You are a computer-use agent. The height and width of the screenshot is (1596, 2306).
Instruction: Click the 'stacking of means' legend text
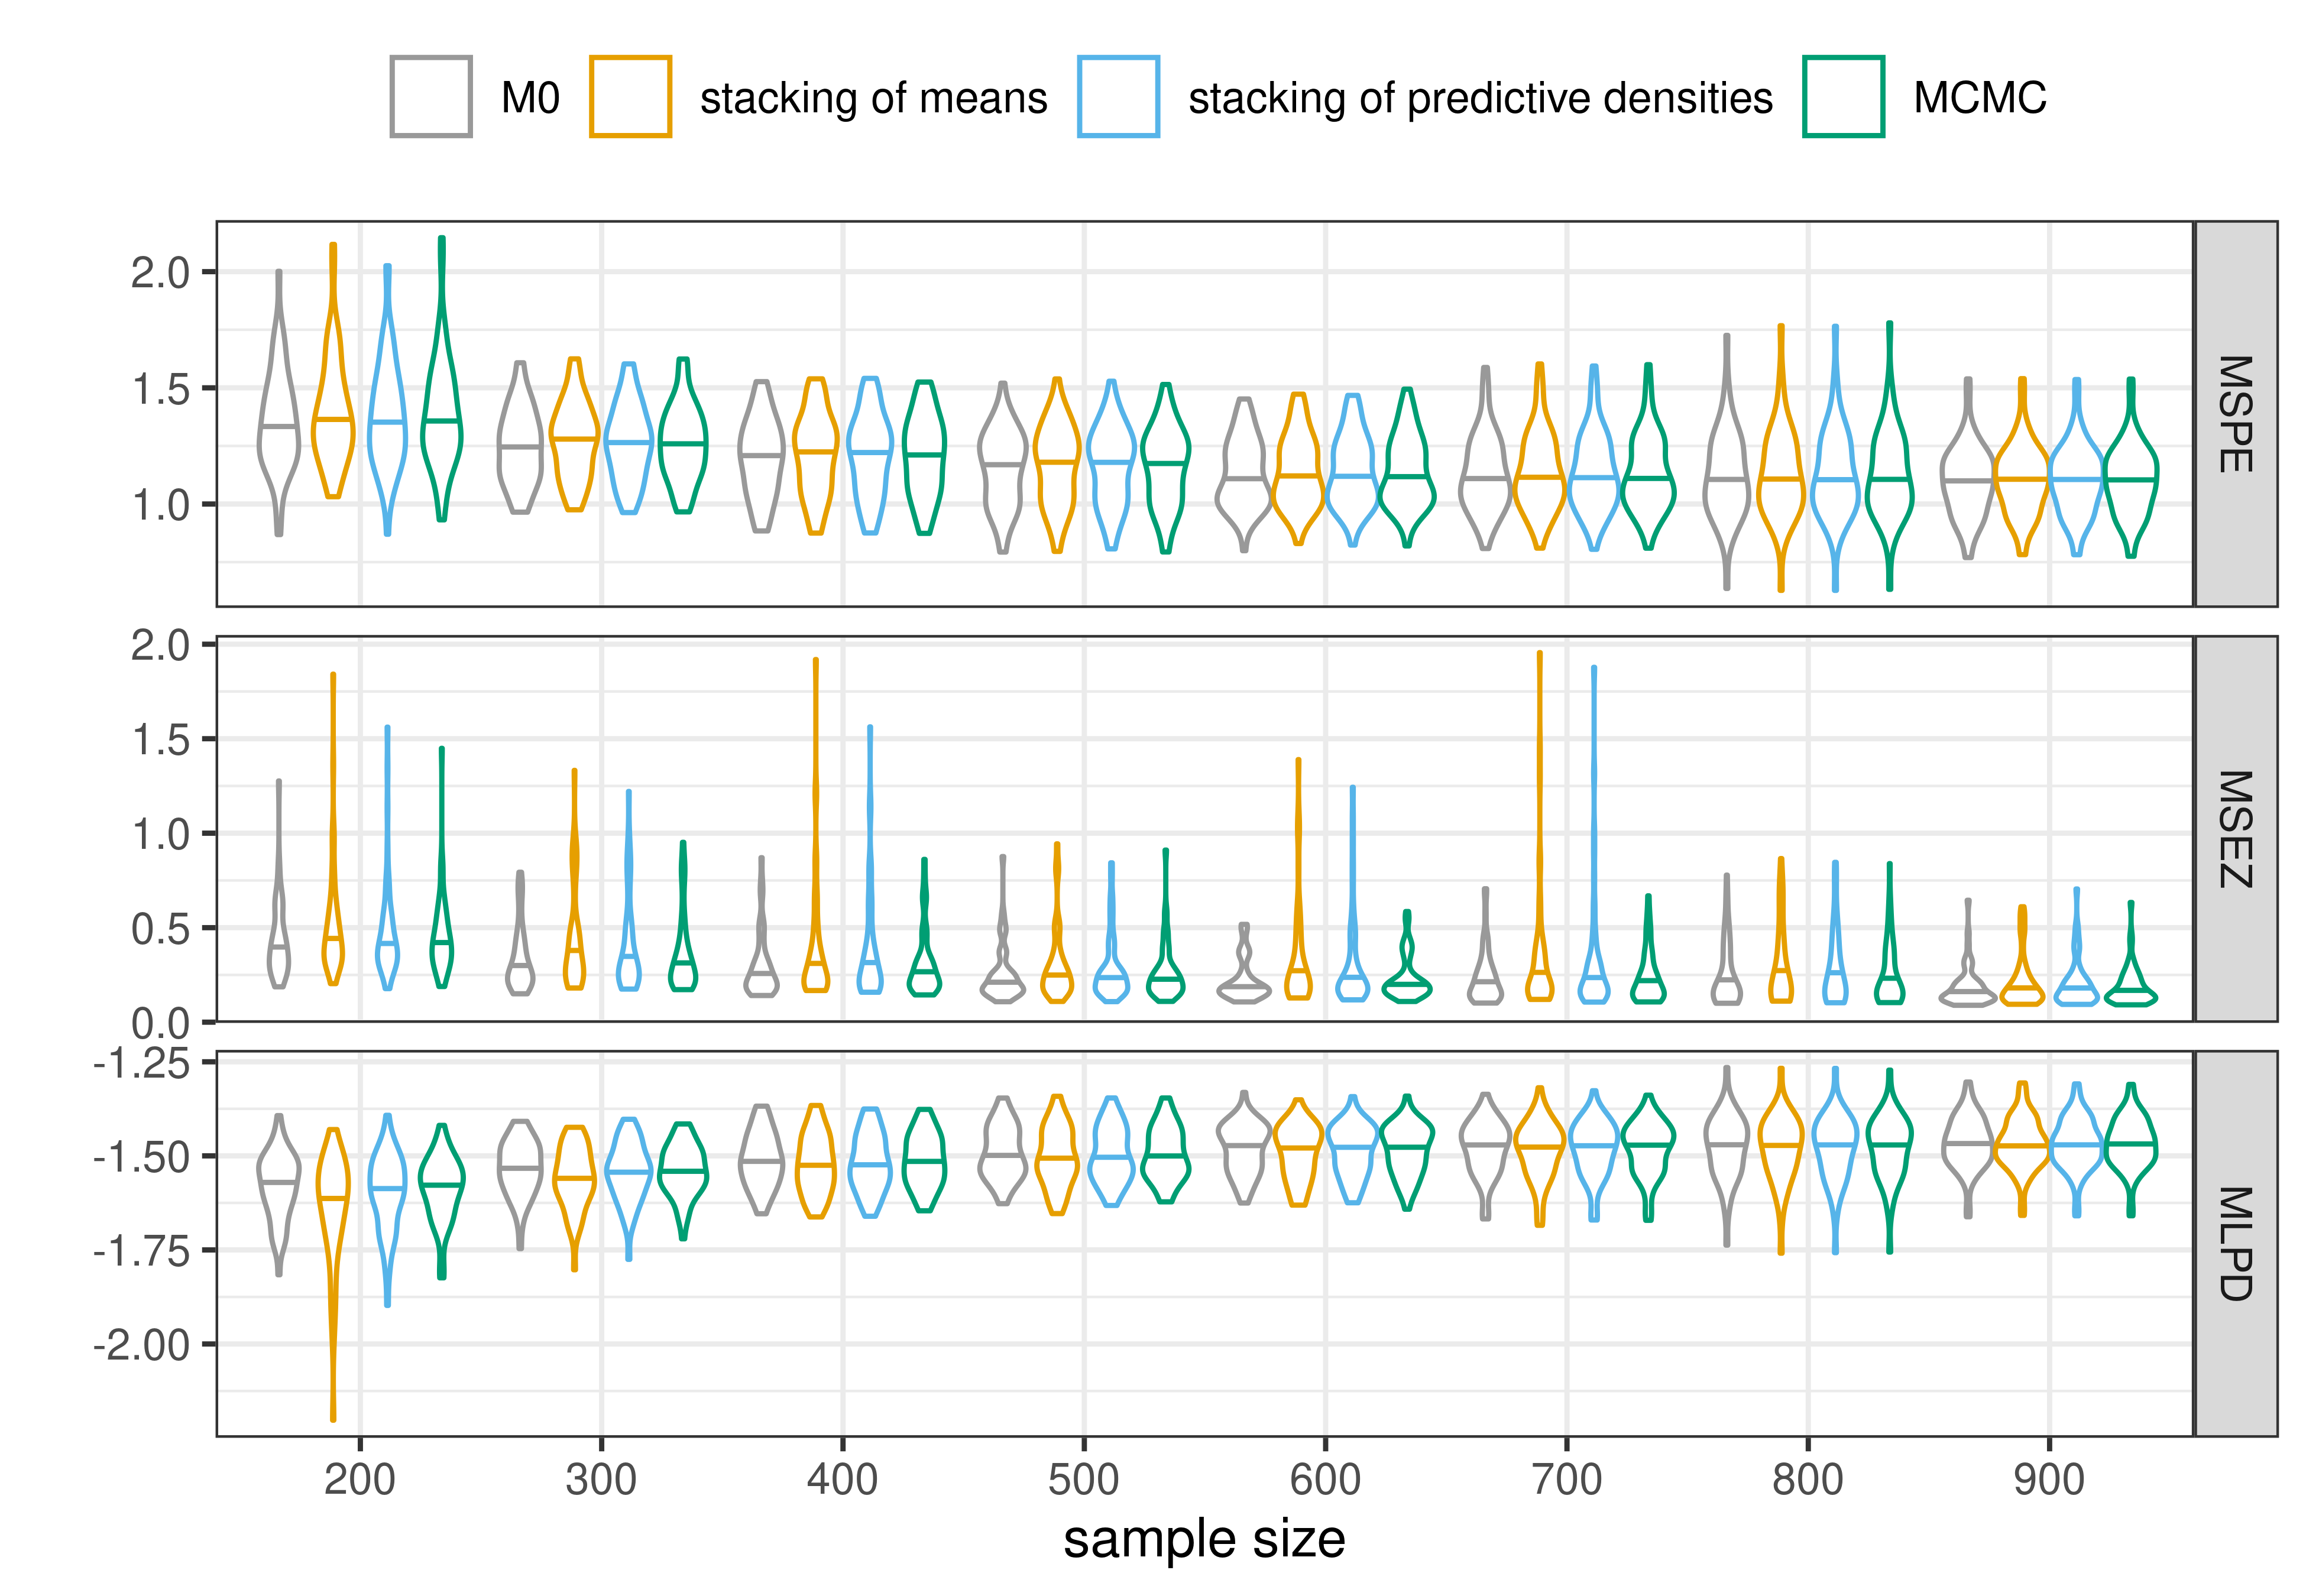pos(873,99)
